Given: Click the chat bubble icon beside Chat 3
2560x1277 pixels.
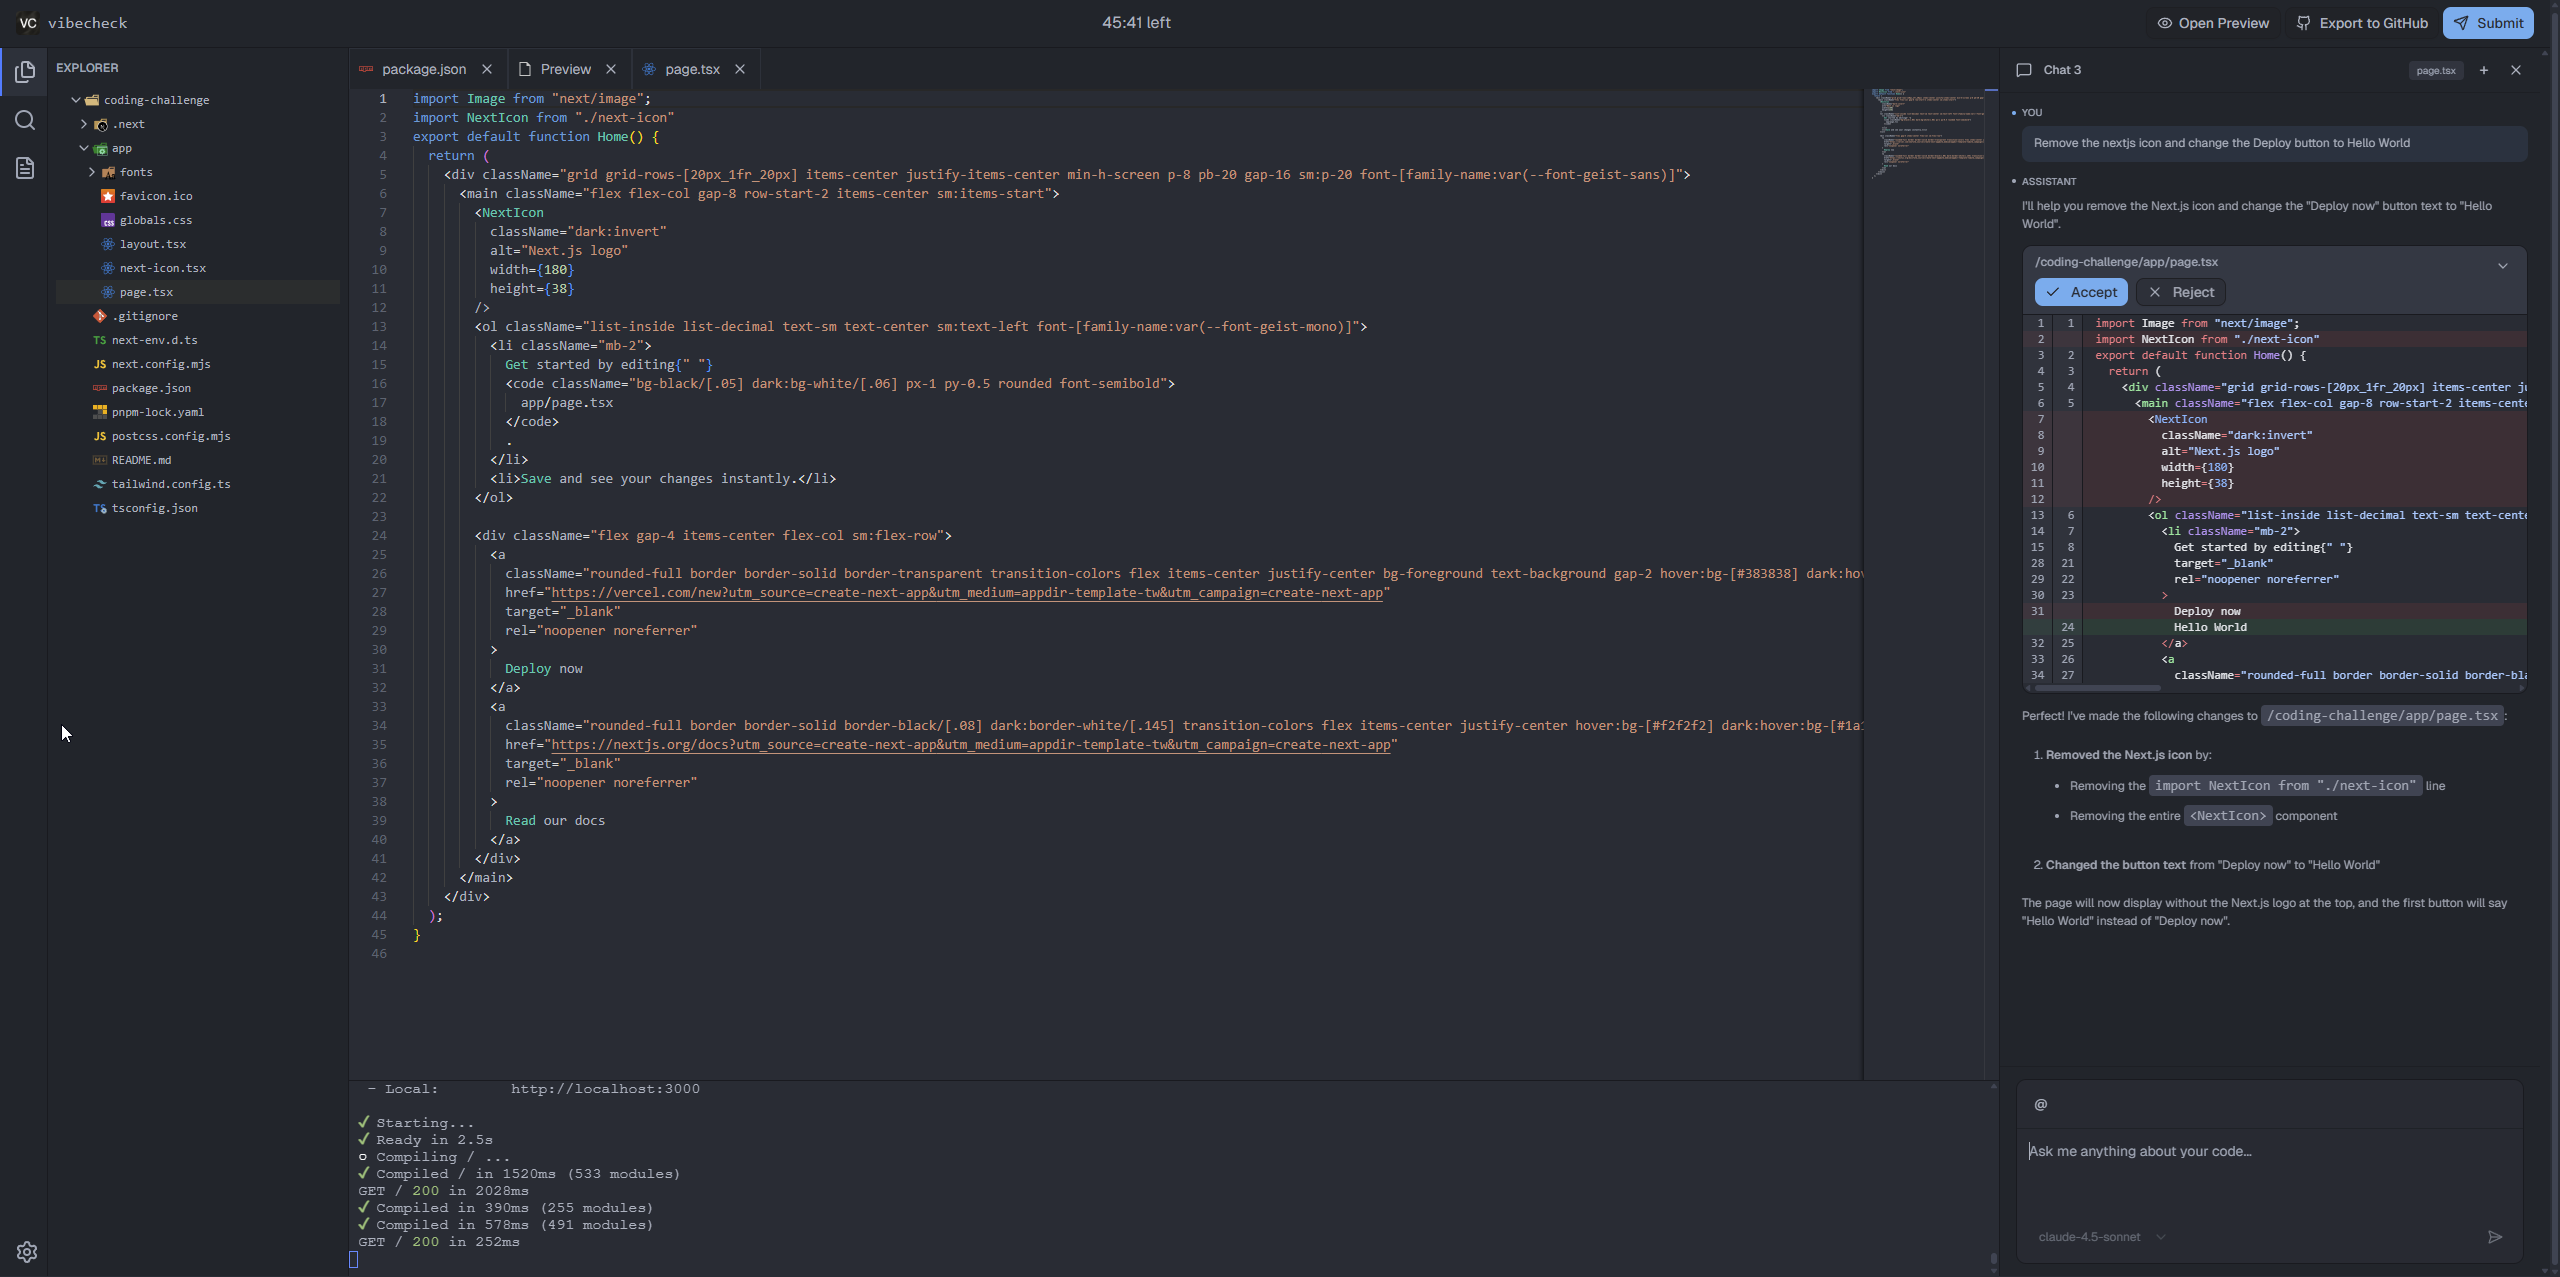Looking at the screenshot, I should [x=2023, y=69].
